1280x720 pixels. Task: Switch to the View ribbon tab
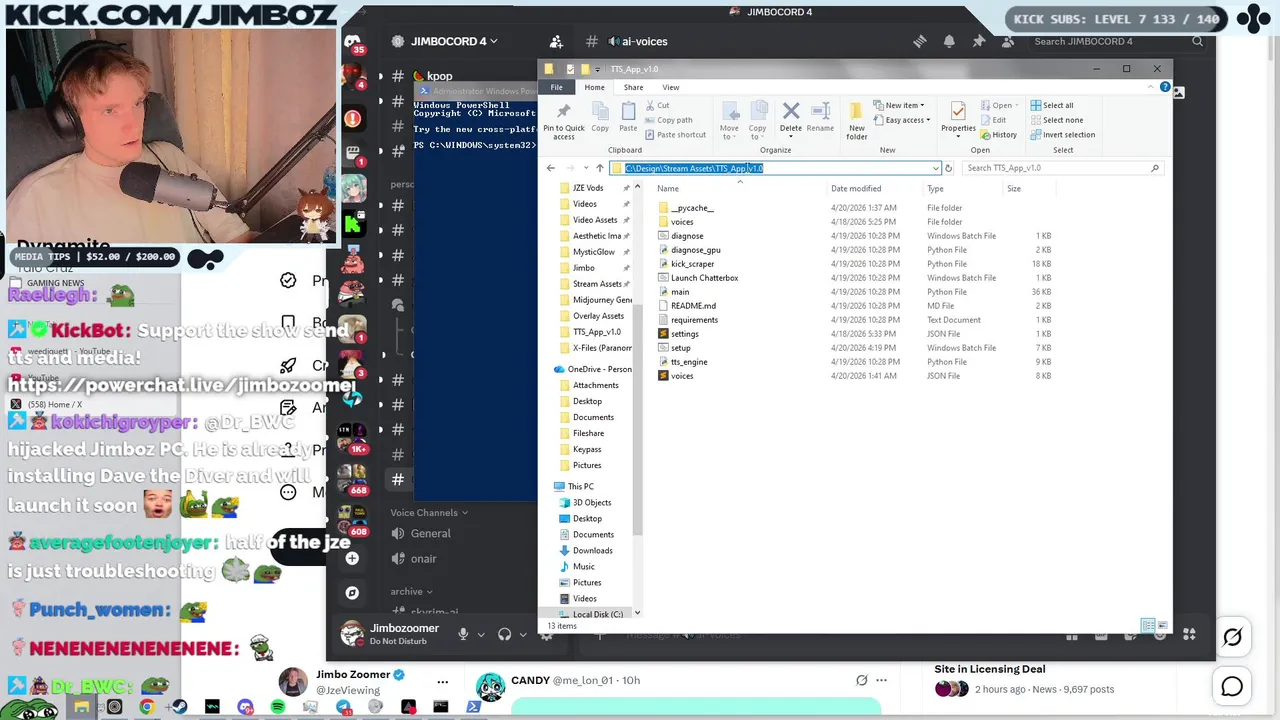[x=671, y=87]
